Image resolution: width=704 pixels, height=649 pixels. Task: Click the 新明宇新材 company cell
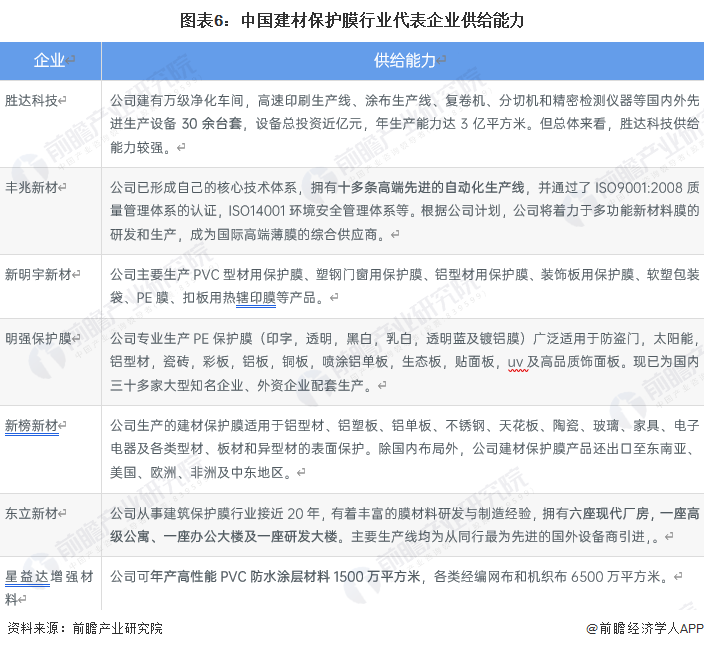(50, 286)
